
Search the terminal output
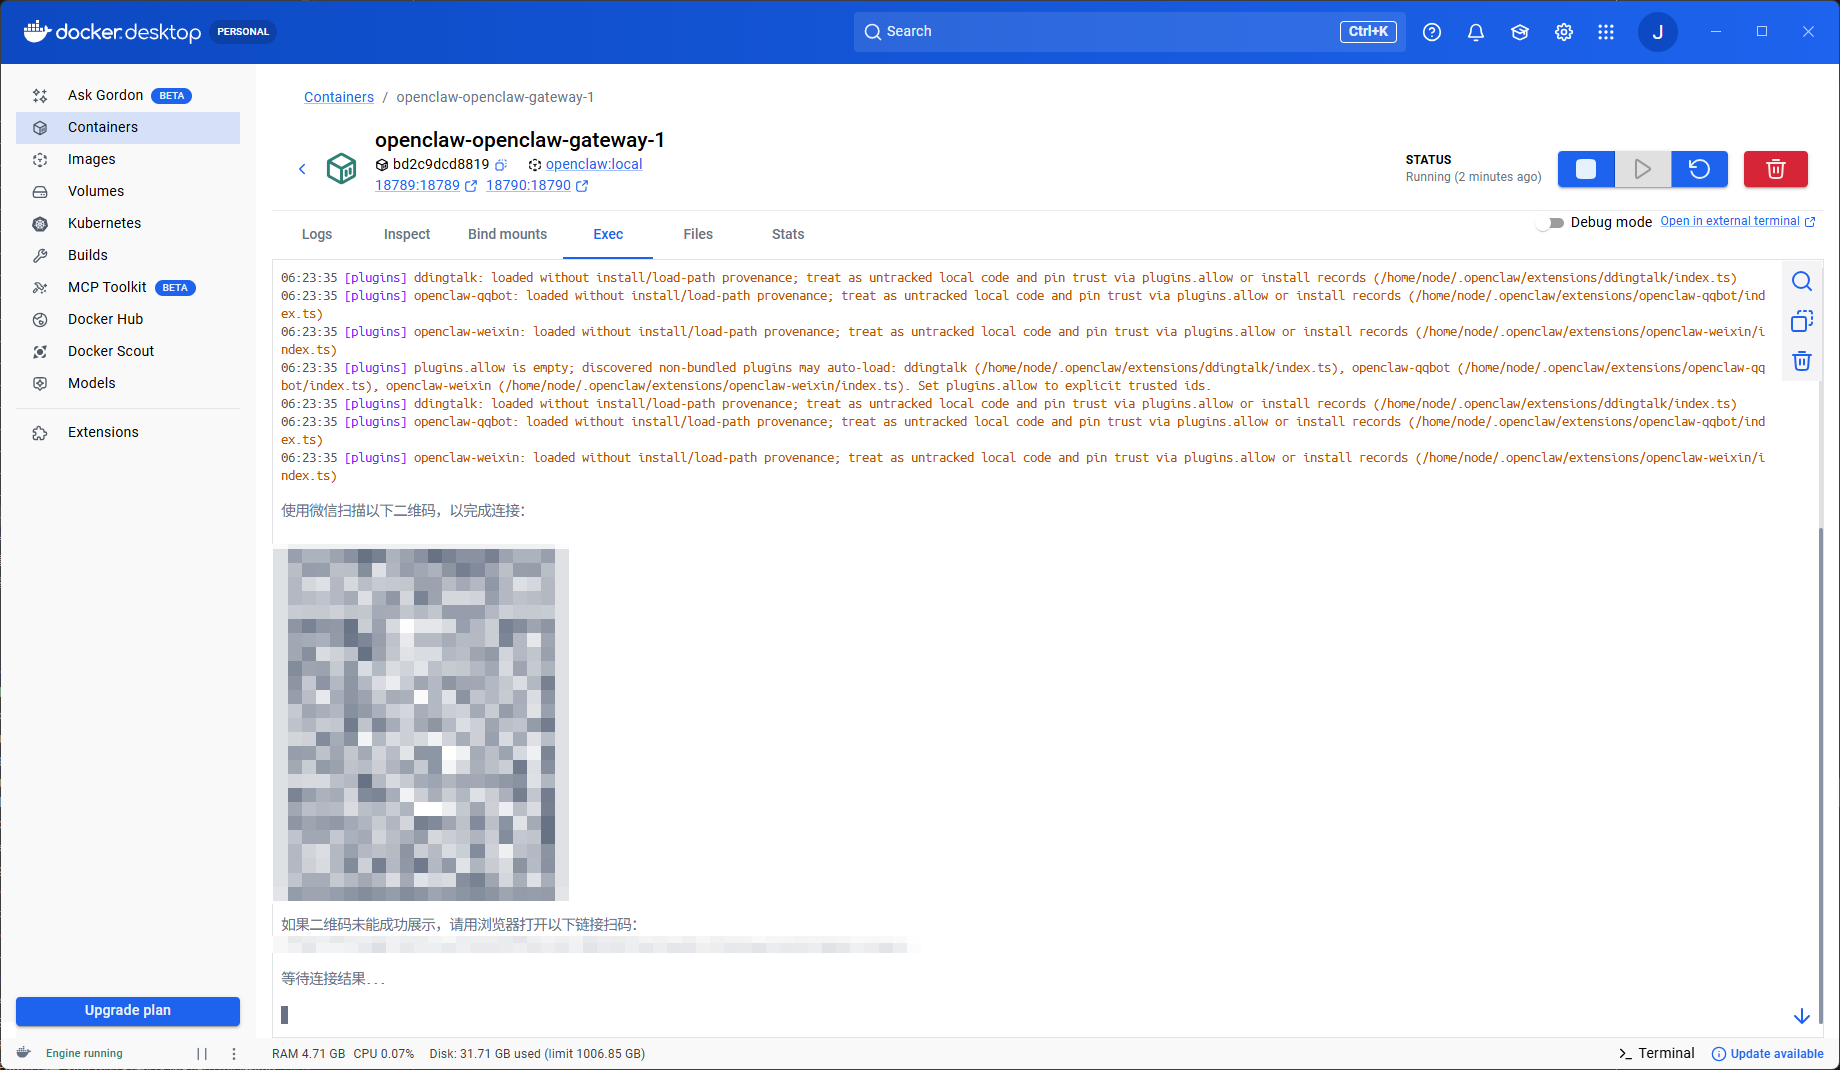pos(1802,282)
